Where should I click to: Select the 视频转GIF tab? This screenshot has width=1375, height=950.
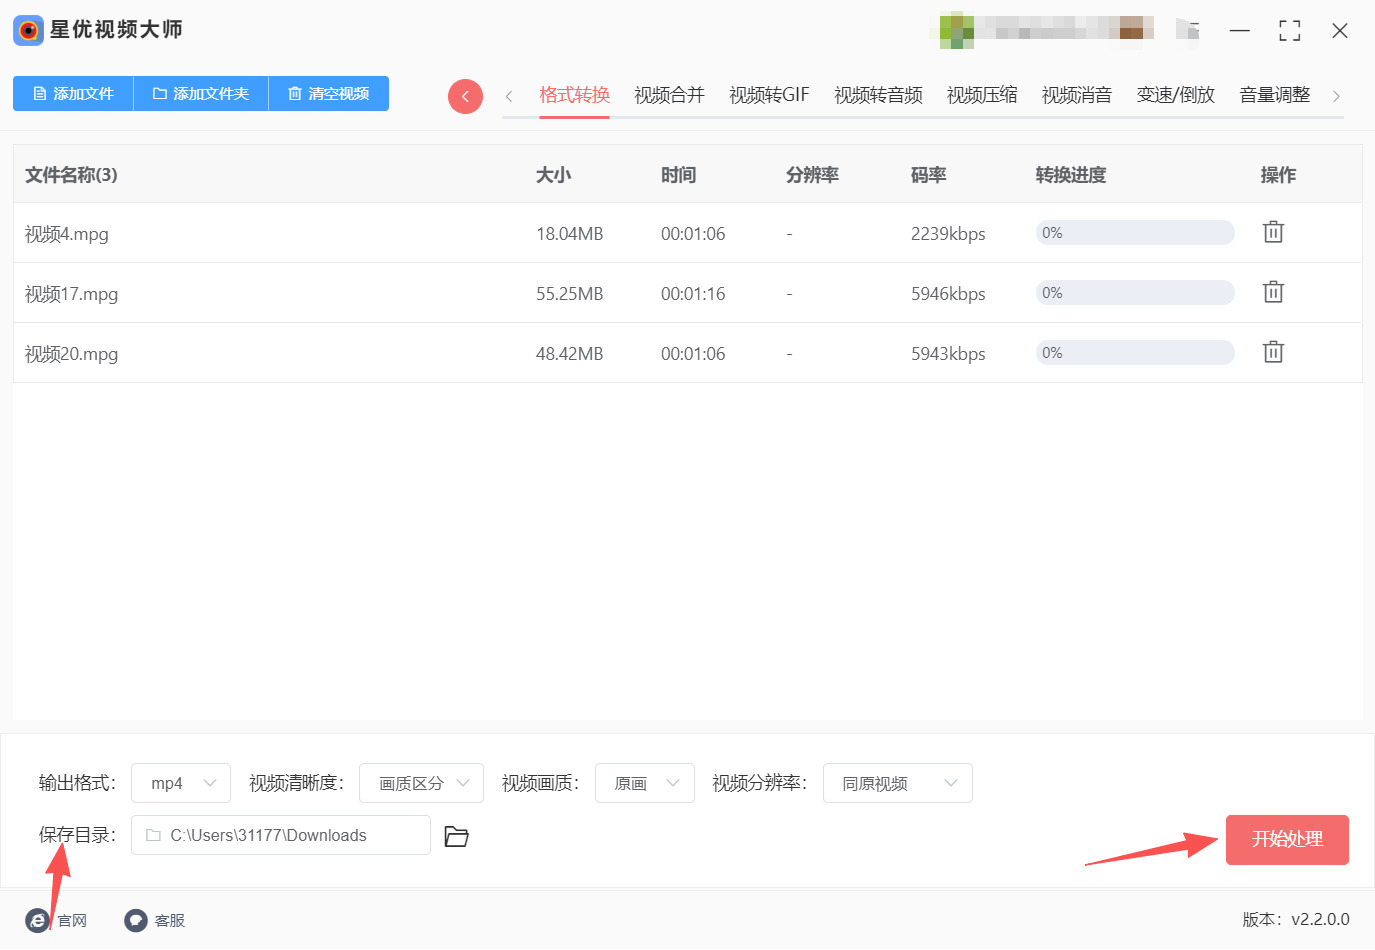tap(769, 95)
